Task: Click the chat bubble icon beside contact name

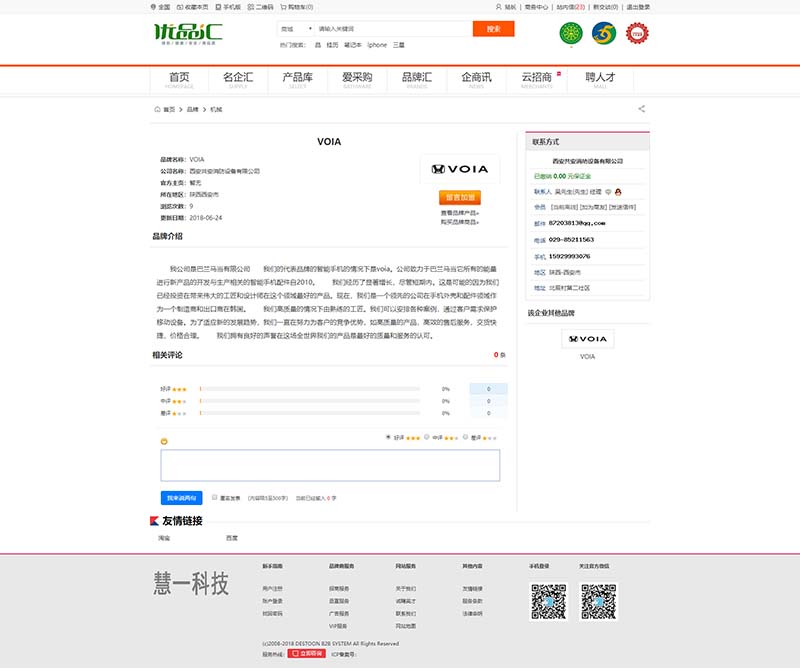Action: [608, 192]
